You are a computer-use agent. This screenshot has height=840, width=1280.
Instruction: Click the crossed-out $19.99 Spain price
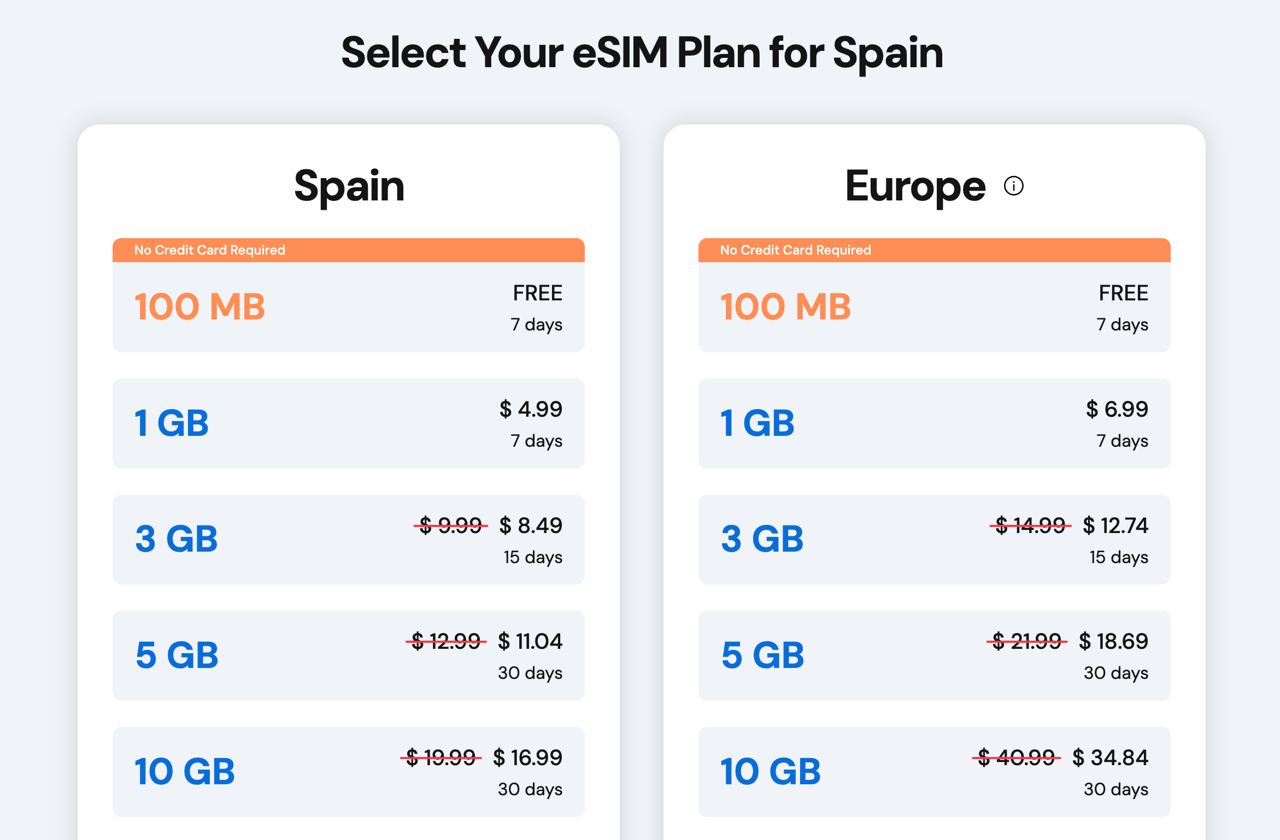click(x=441, y=757)
